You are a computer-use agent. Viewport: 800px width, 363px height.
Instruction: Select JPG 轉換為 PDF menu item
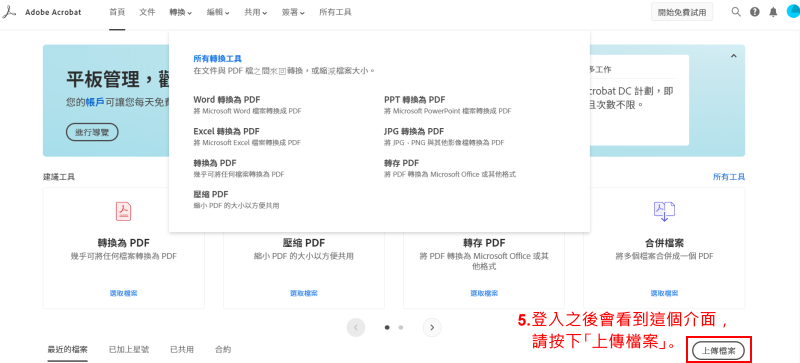414,131
